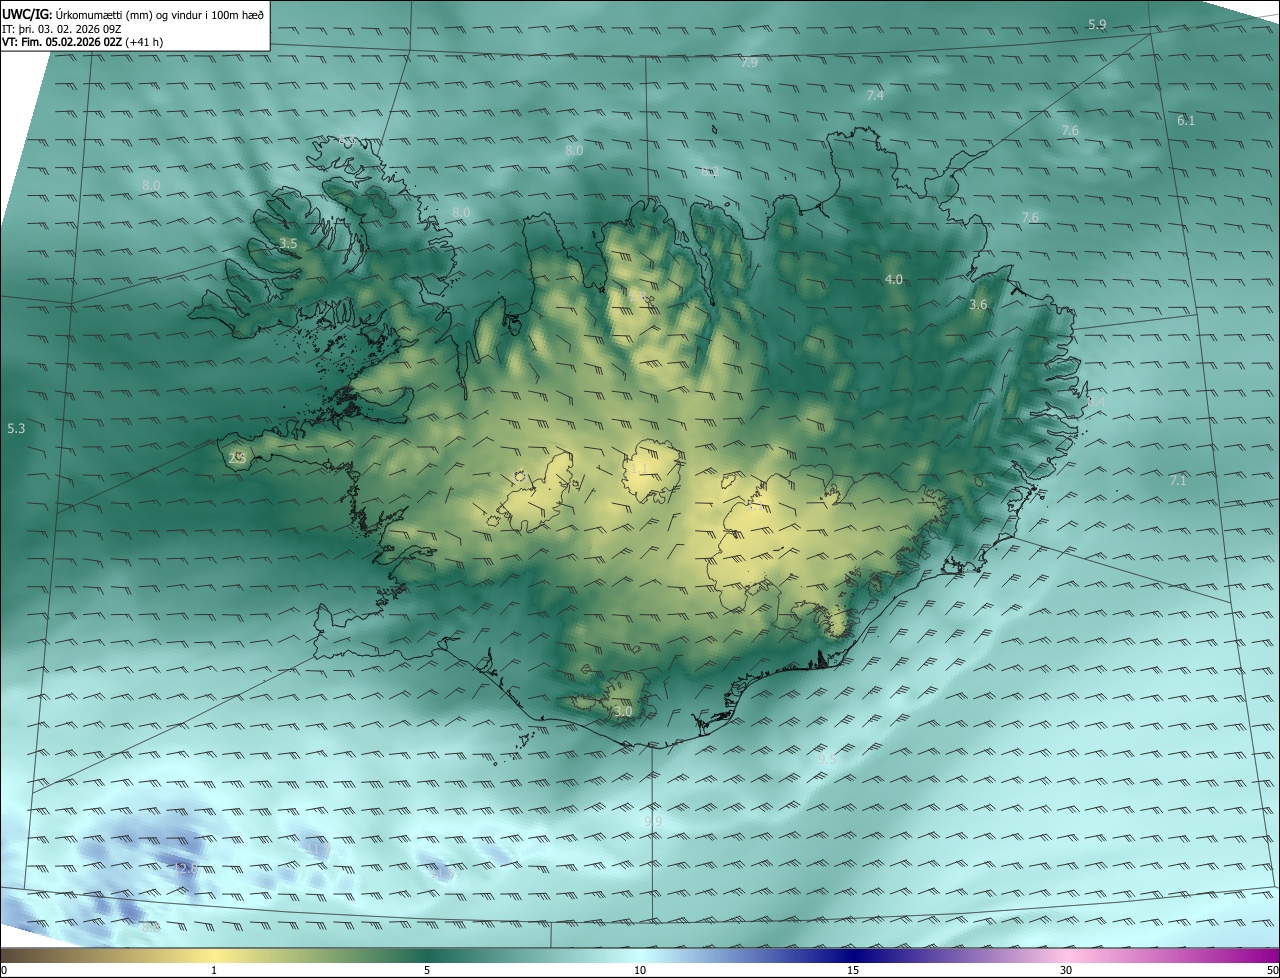1280x978 pixels.
Task: Click the 0 tick on the color scale
Action: coord(4,970)
